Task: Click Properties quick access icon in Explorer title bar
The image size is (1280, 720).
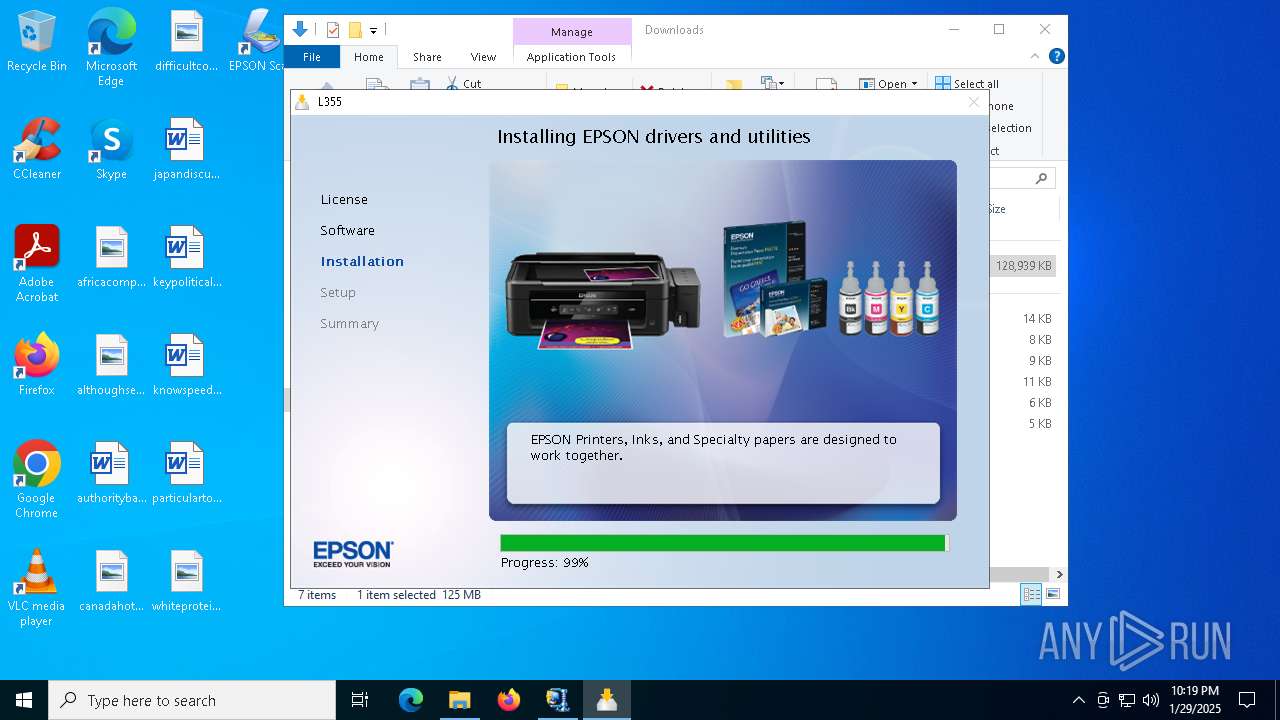Action: [333, 30]
